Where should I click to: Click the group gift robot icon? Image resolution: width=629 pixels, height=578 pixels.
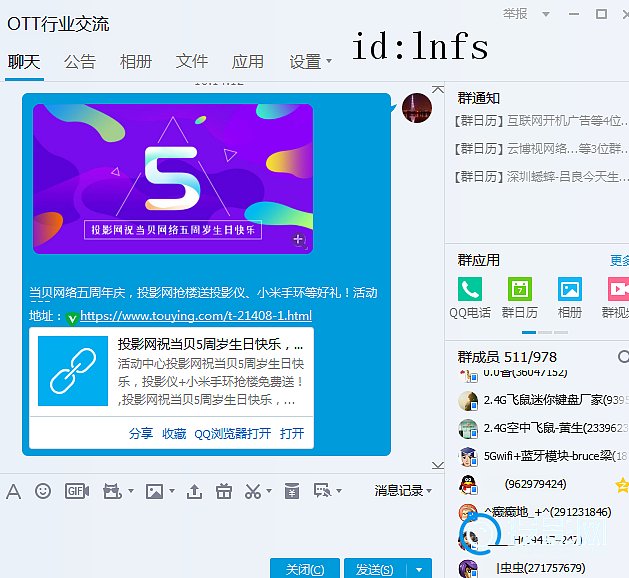pos(112,491)
